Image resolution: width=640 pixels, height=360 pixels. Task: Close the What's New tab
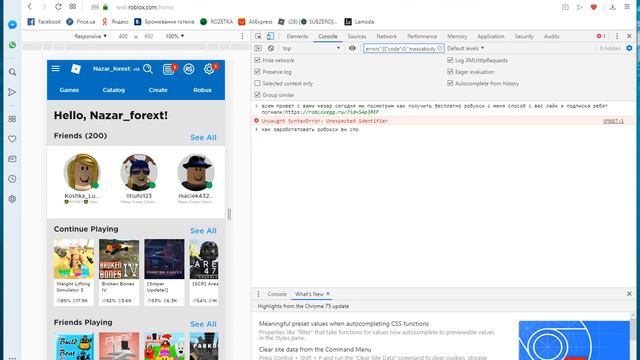point(328,294)
